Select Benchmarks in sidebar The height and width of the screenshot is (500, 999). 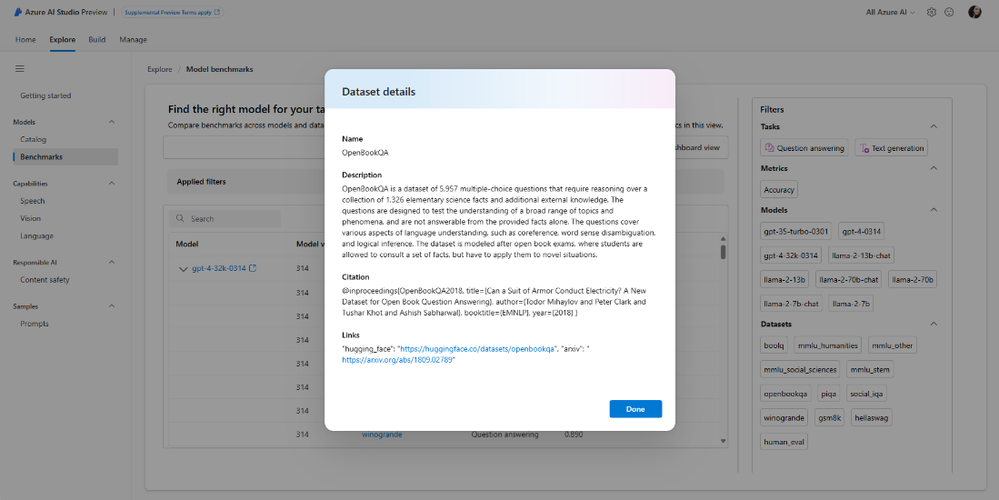point(65,157)
